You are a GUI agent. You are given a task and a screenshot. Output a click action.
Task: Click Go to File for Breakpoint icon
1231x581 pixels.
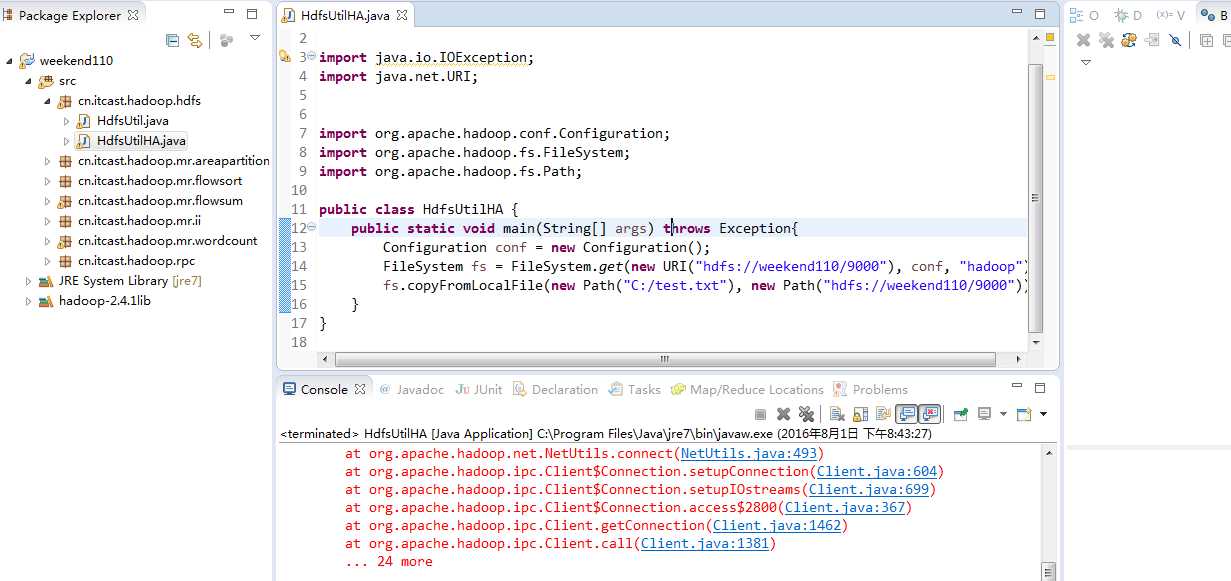1152,40
